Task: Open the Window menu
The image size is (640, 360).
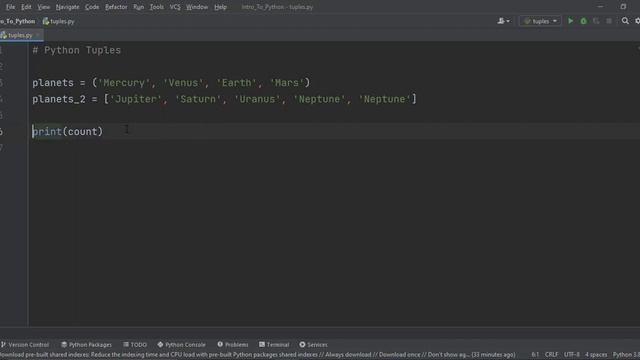Action: point(197,7)
